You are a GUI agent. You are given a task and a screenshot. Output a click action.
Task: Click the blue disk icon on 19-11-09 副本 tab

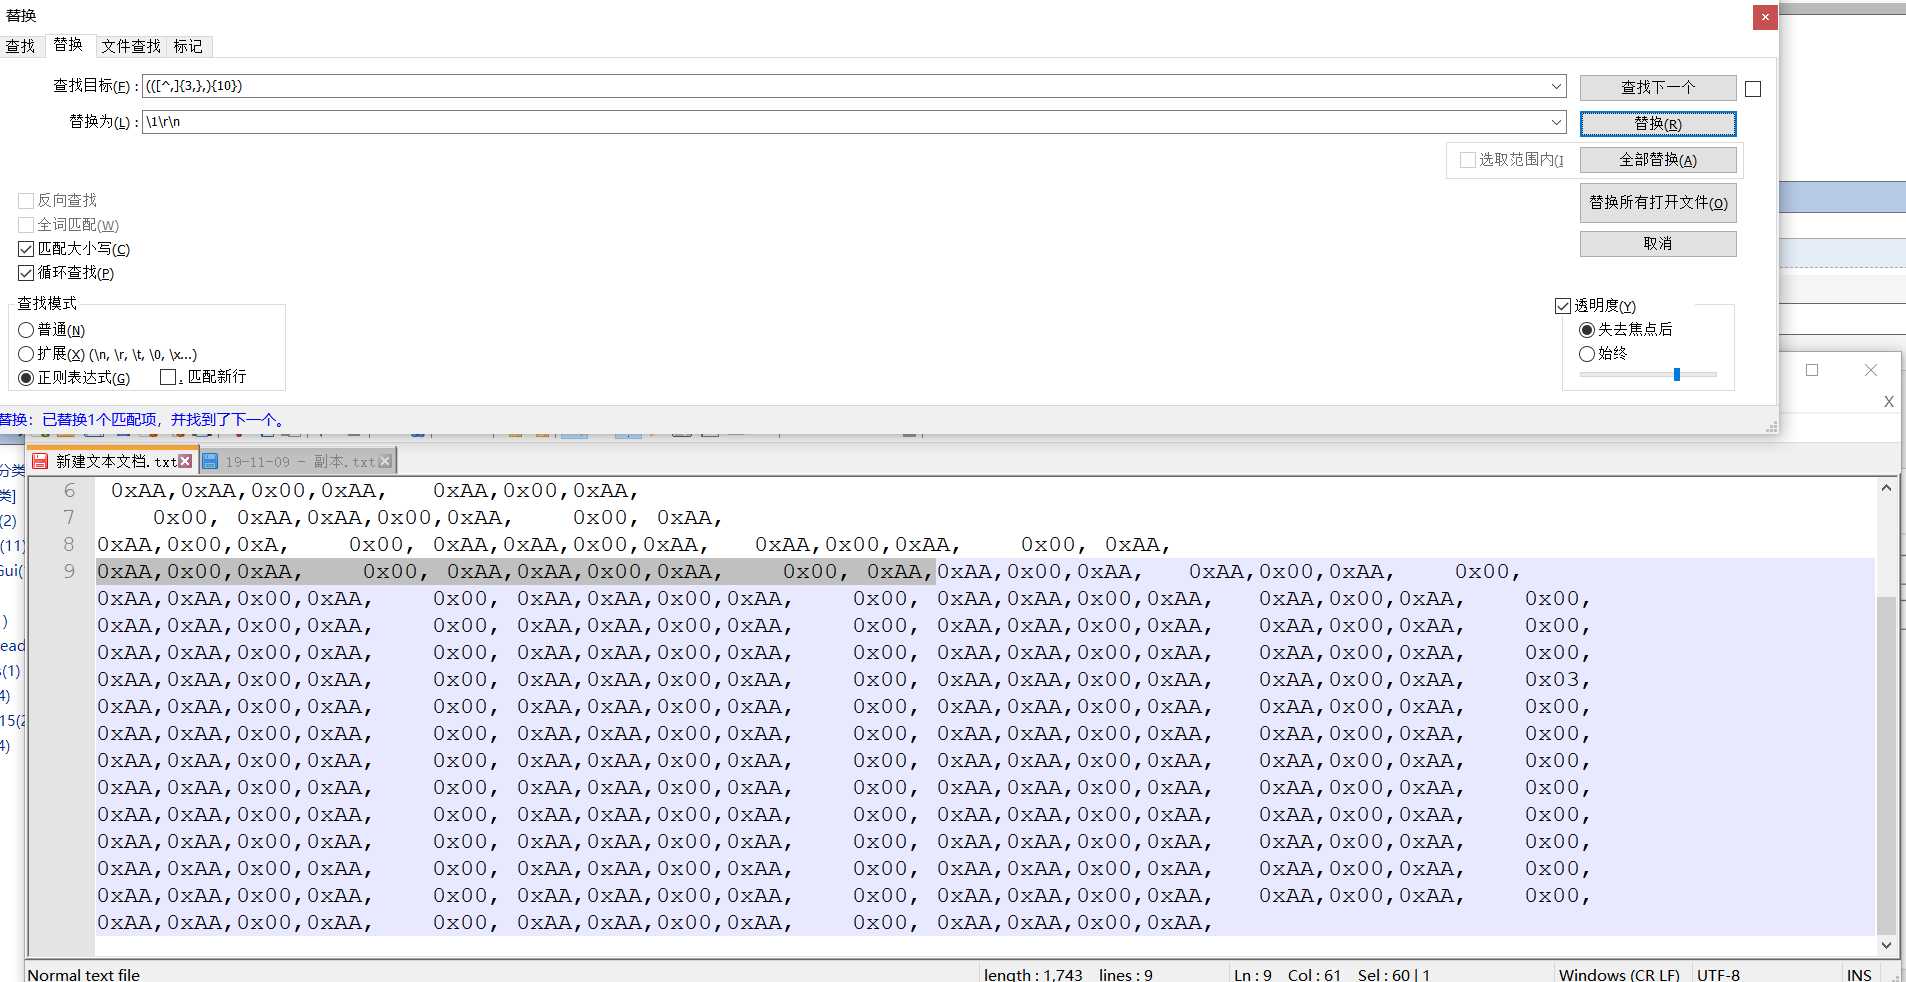(210, 461)
